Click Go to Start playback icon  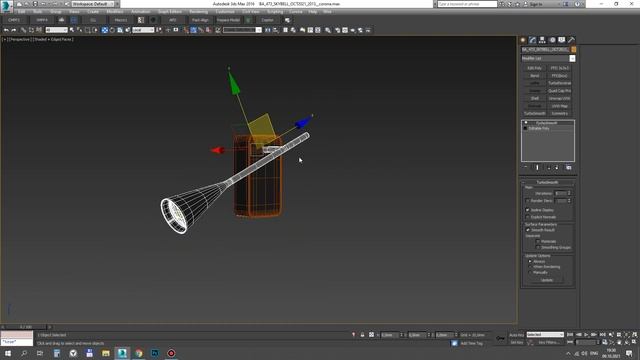570,335
